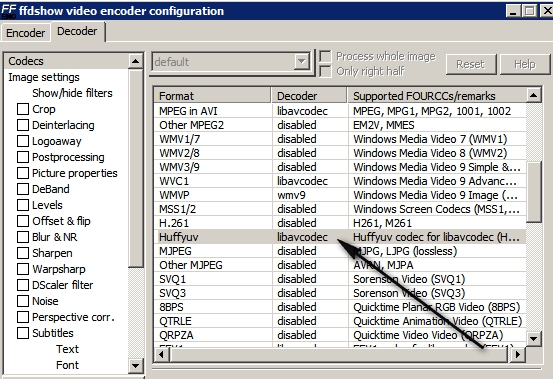Enable Blur & NR checkbox

pyautogui.click(x=23, y=237)
